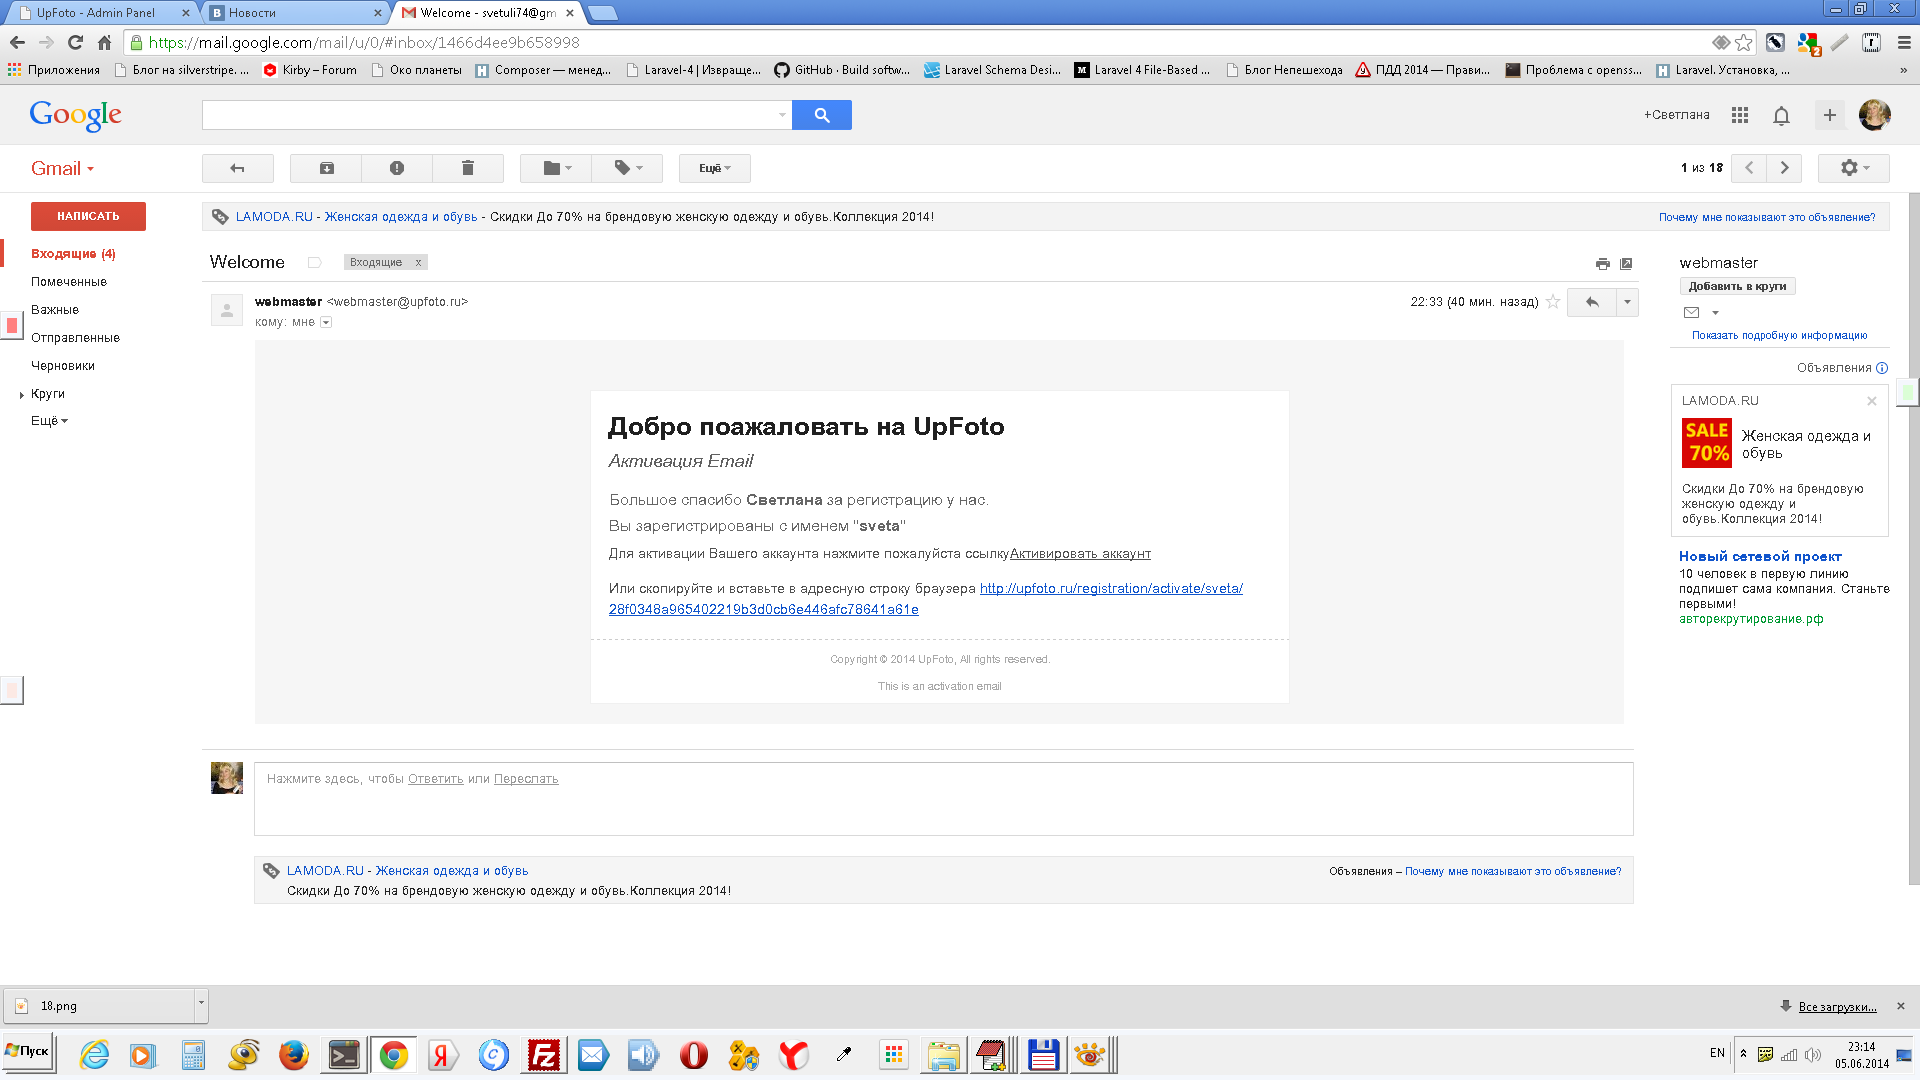Reply using the arrow button
This screenshot has width=1920, height=1080.
point(1592,302)
